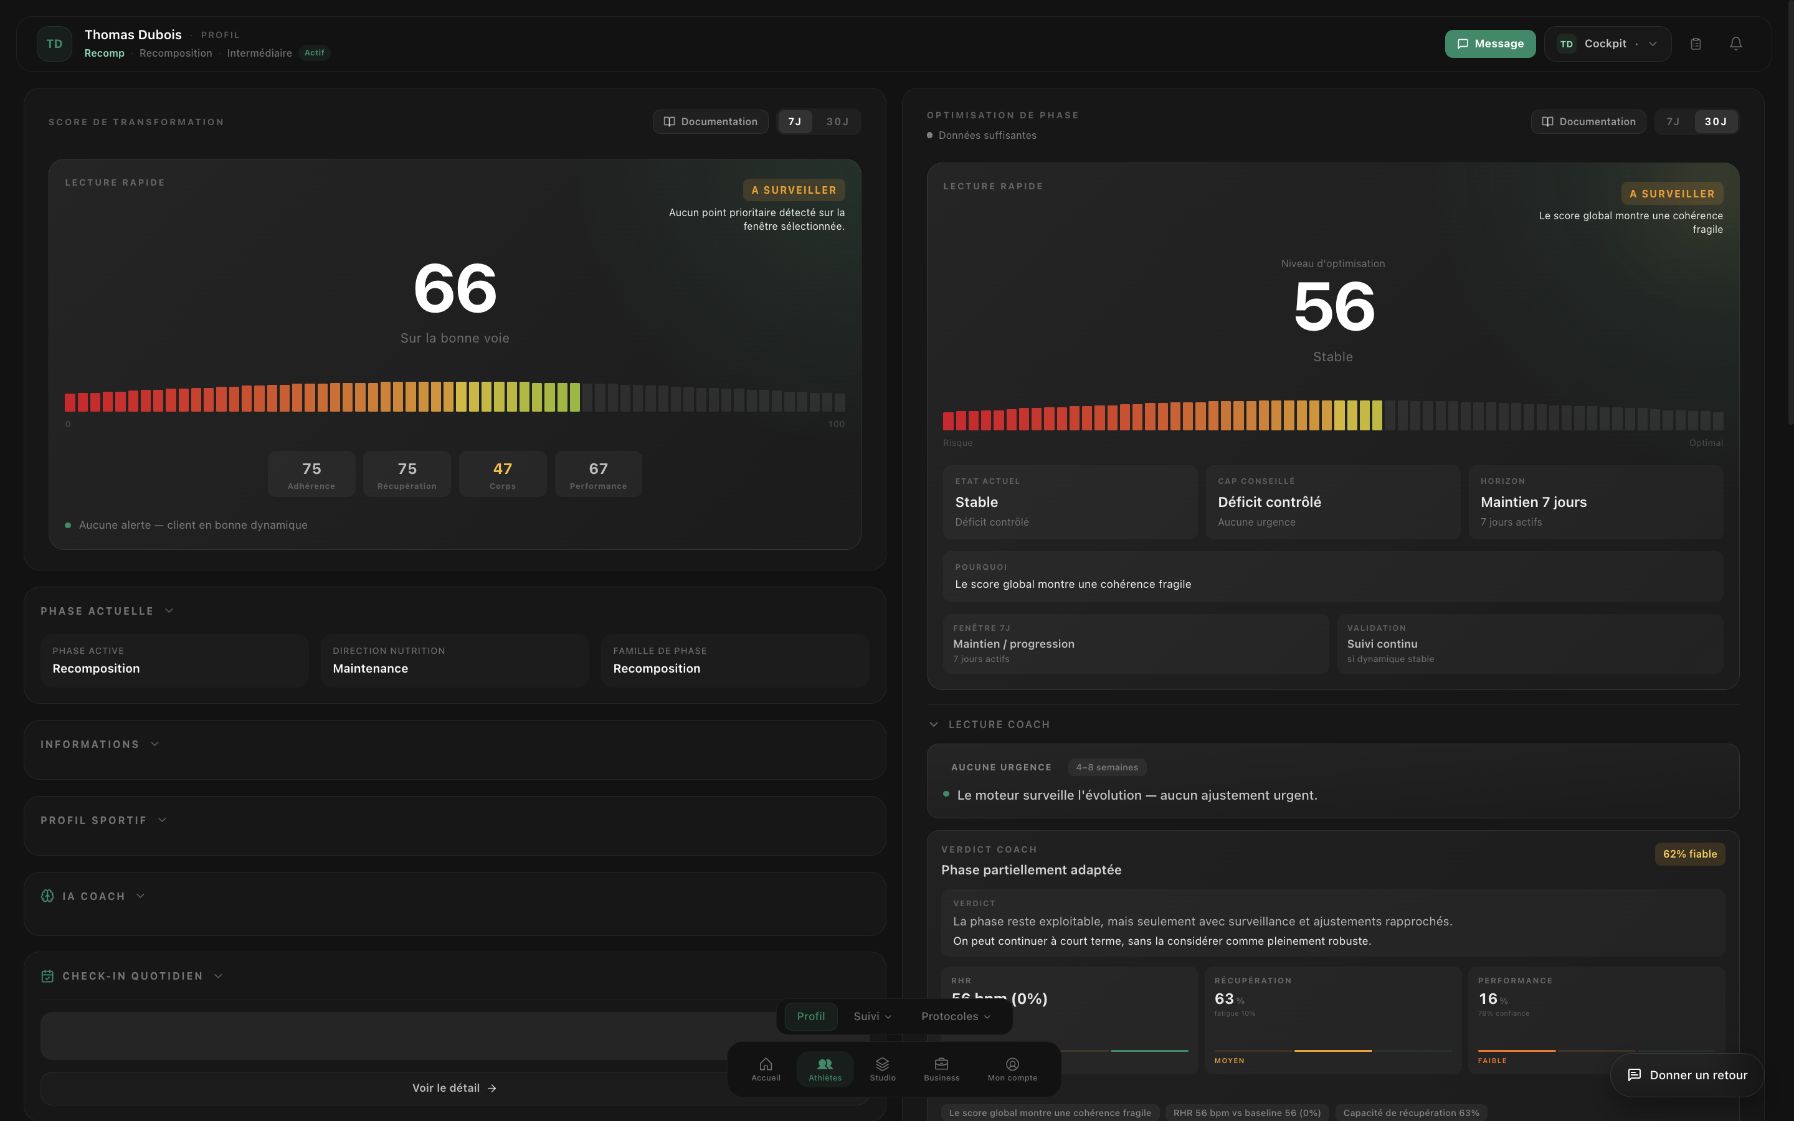Select 7J in Score de transformation

tap(794, 122)
